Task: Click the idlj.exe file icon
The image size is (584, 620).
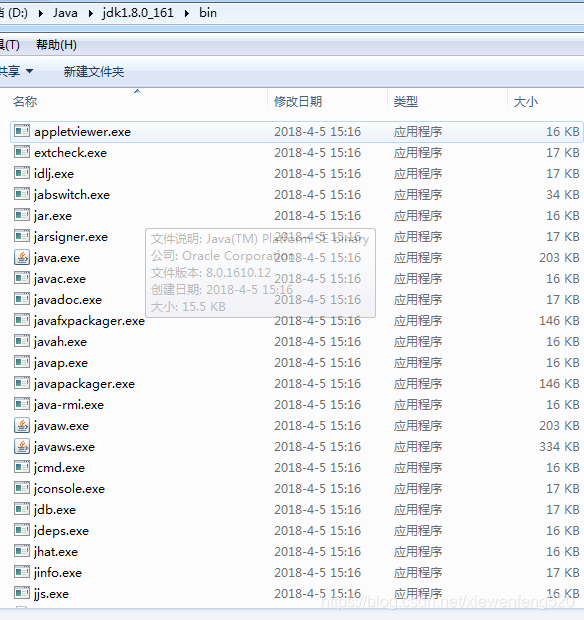Action: point(22,173)
